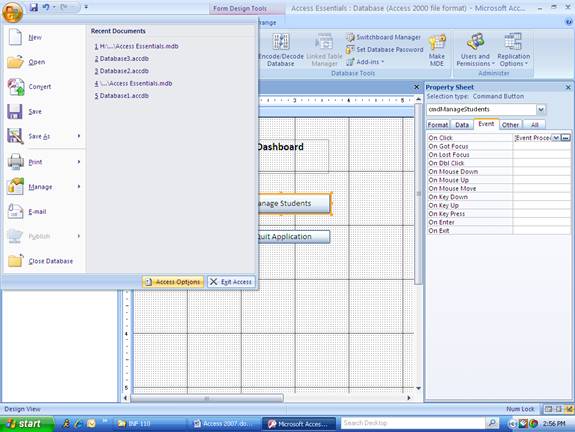
Task: Close the Property Sheet pane
Action: 568,87
